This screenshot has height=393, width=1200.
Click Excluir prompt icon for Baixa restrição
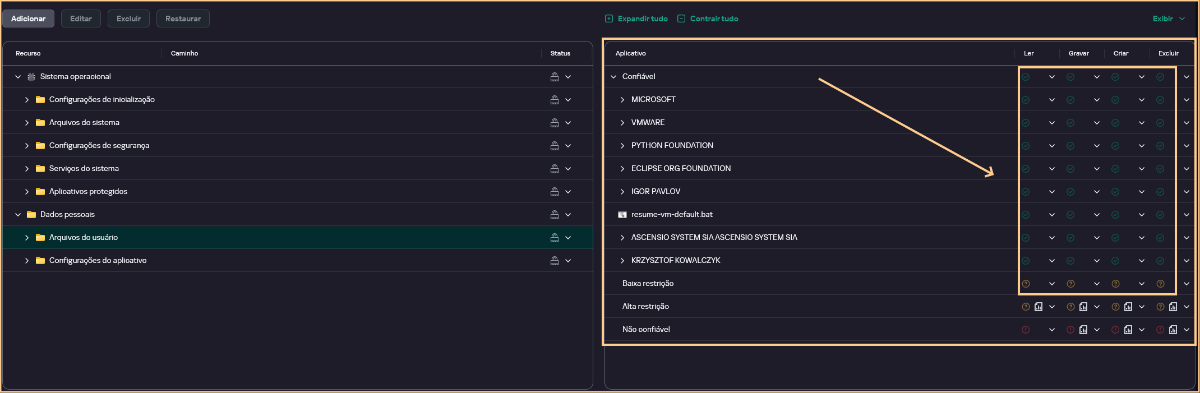(1160, 284)
